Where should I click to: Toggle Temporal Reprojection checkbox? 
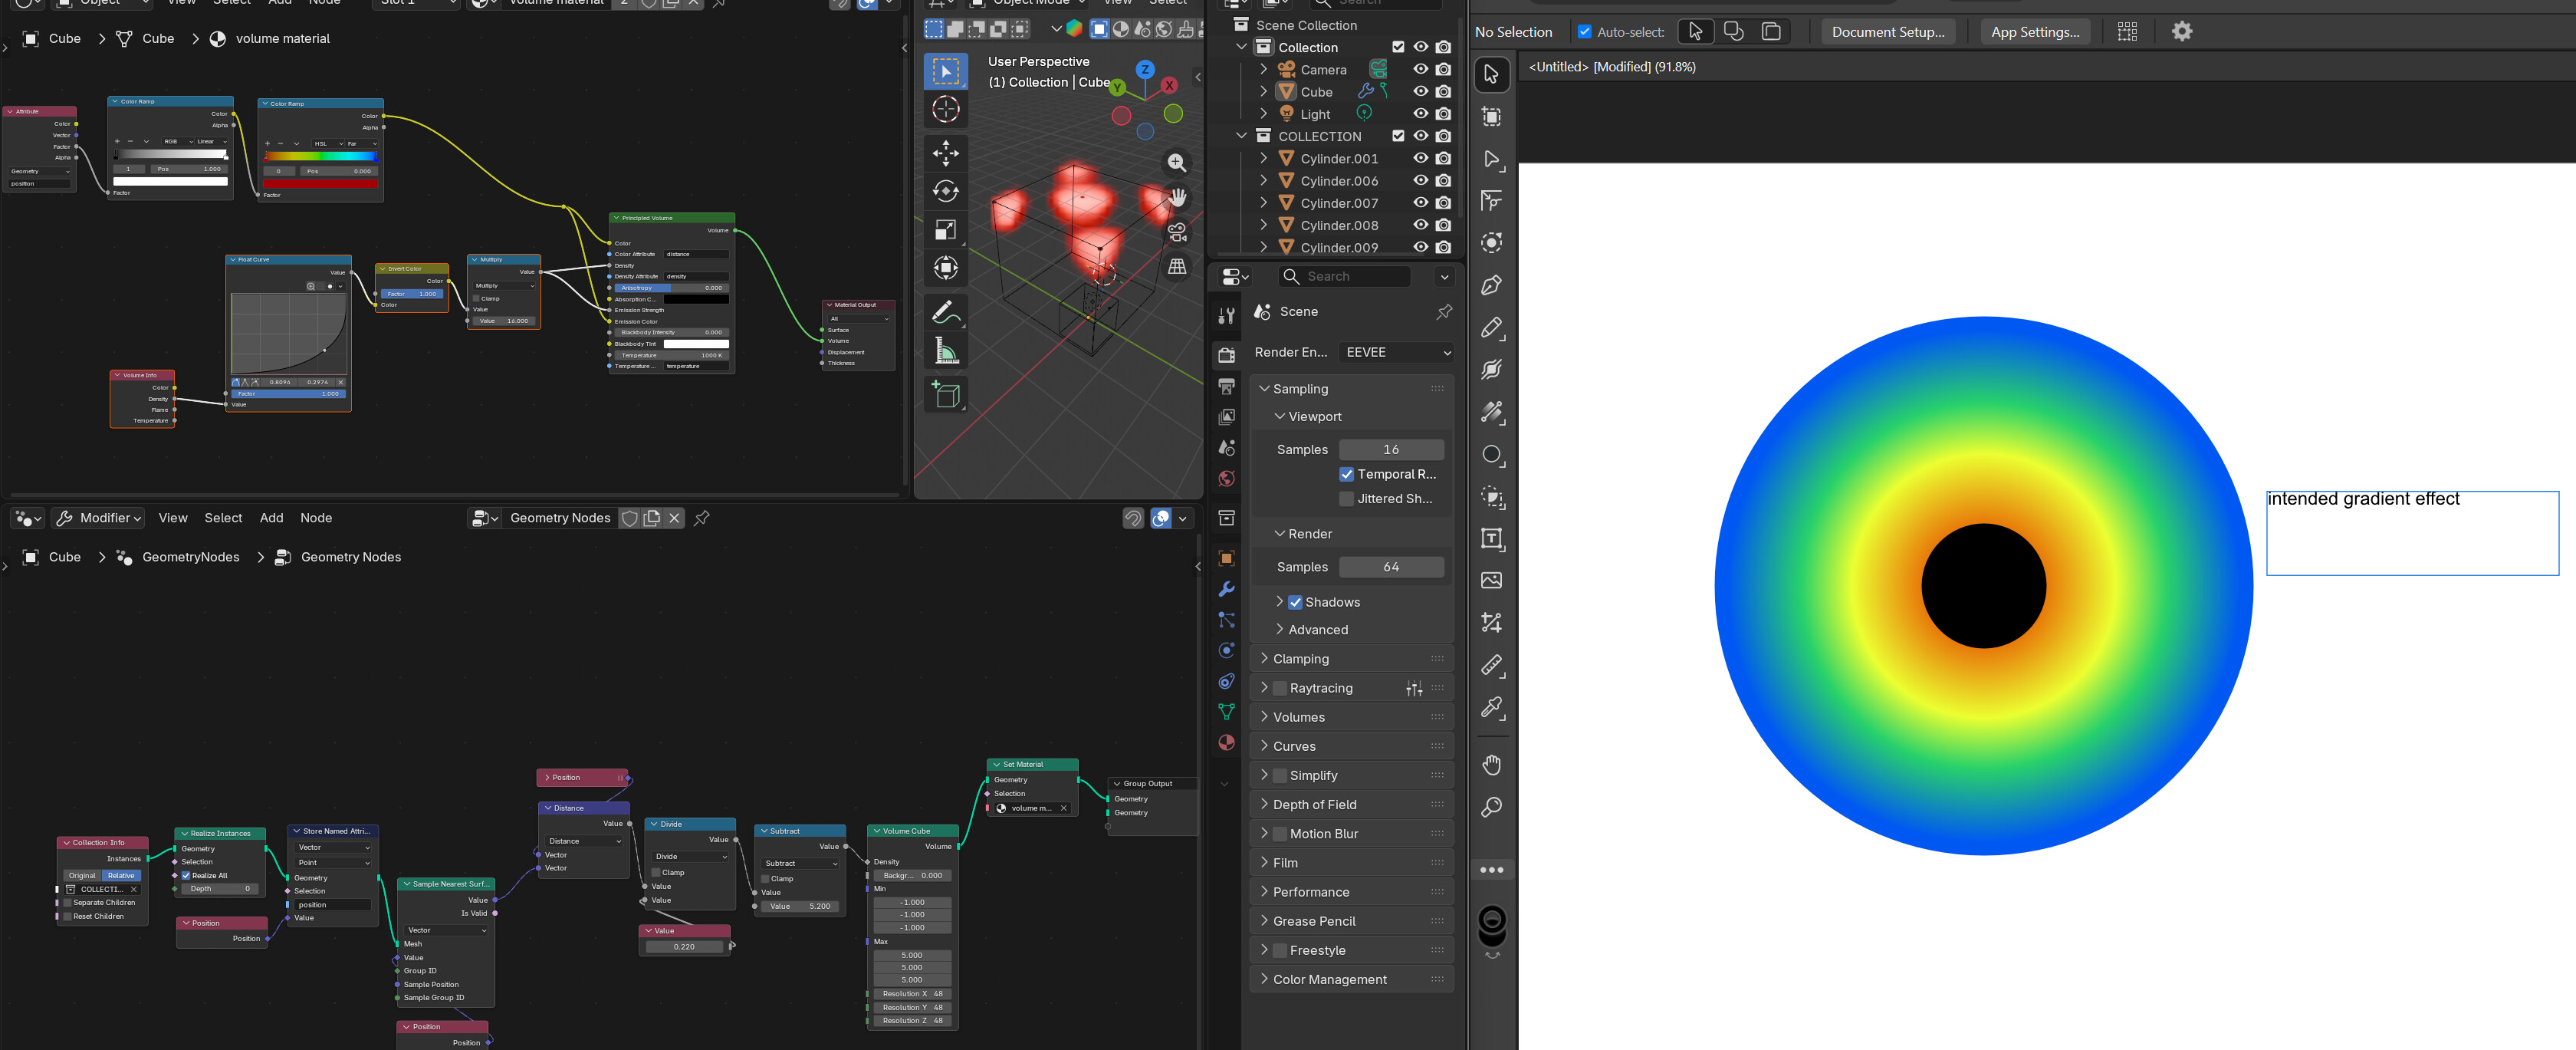tap(1346, 474)
